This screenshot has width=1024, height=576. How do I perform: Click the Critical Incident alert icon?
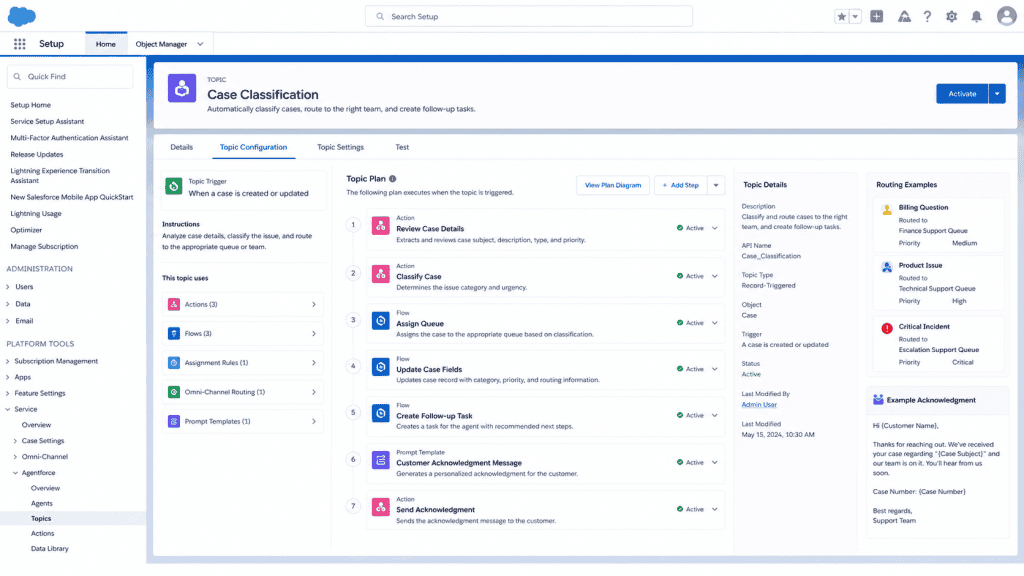coord(887,328)
